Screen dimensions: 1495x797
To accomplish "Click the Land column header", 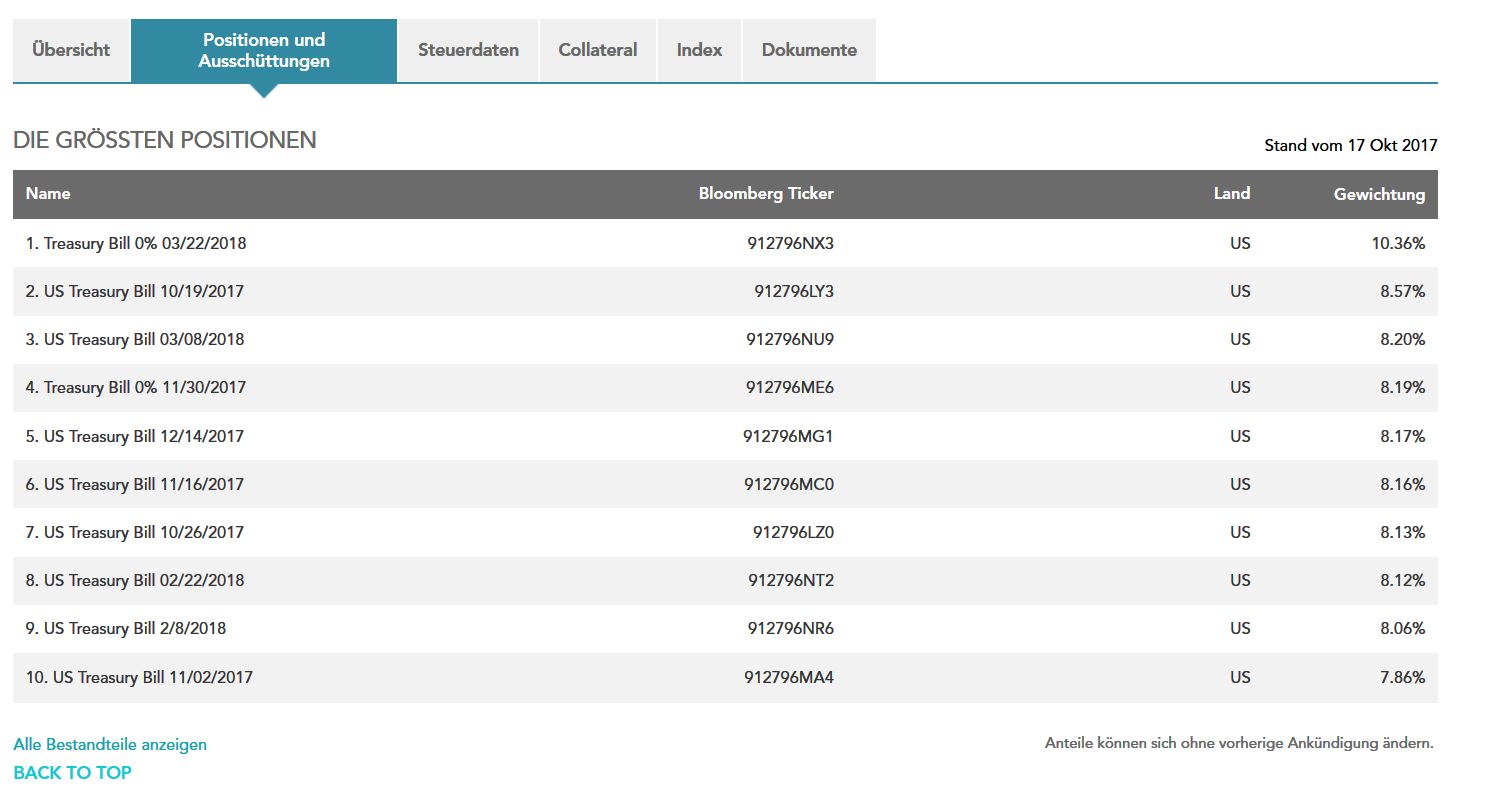I will coord(1231,194).
